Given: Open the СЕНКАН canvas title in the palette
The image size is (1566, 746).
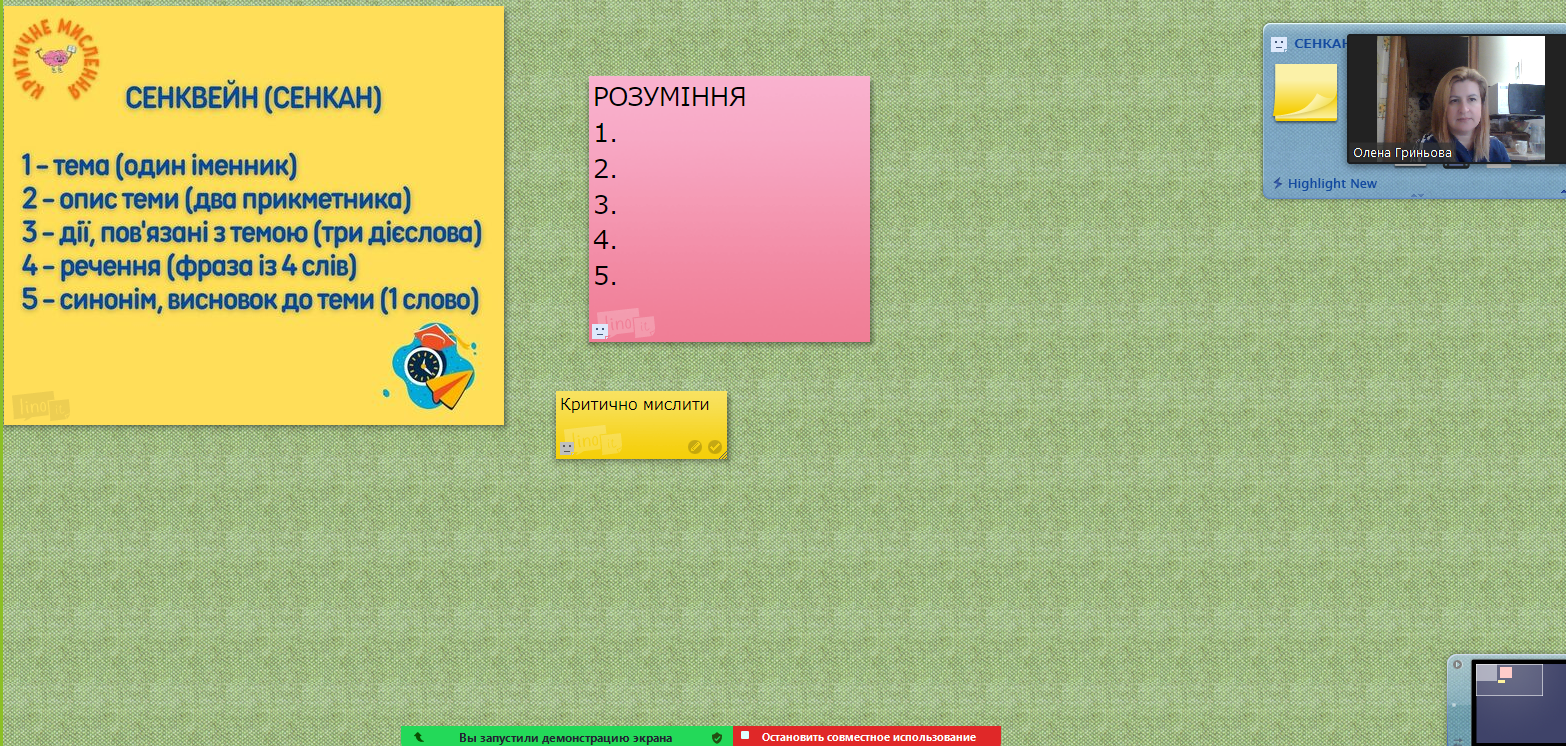Looking at the screenshot, I should 1319,44.
